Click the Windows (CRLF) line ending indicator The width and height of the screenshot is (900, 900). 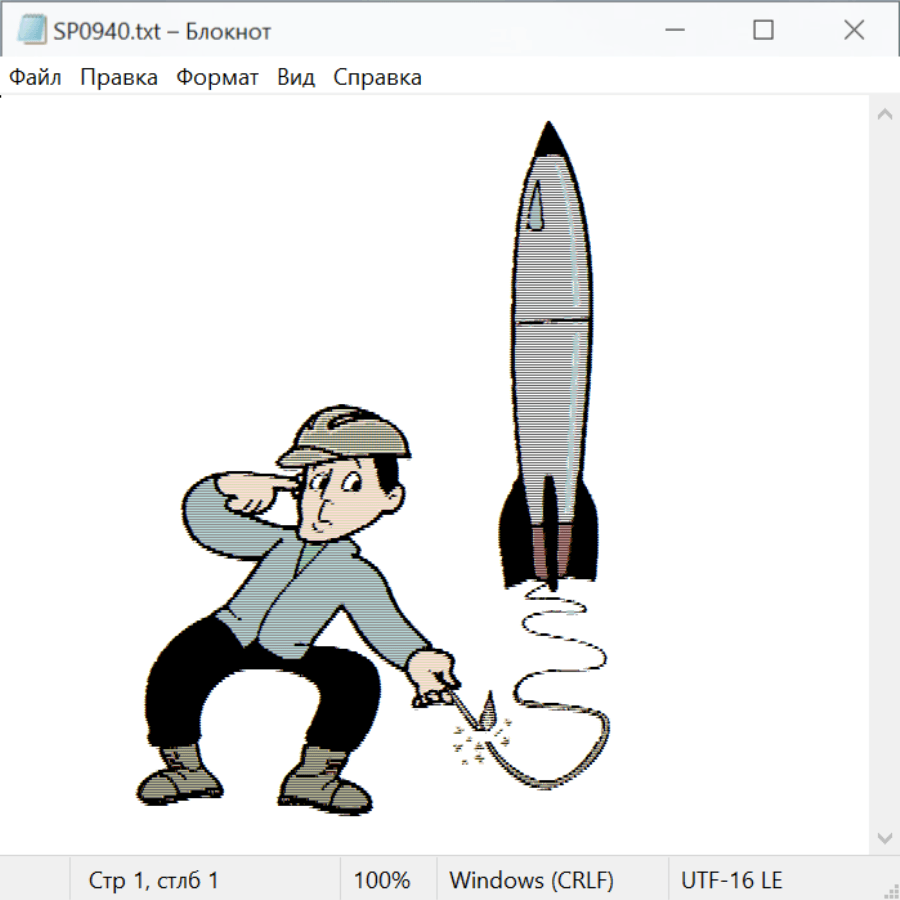point(531,880)
